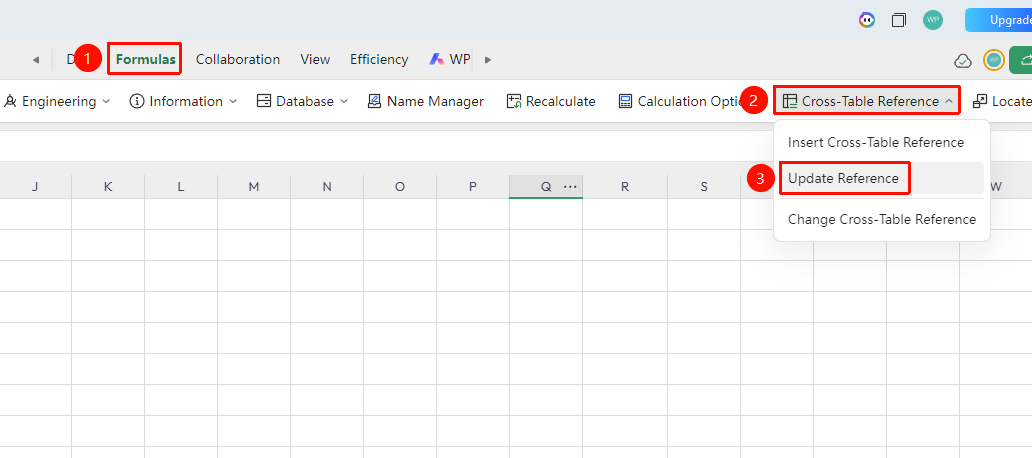Choose Change Cross-Table Reference
The height and width of the screenshot is (458, 1032).
[882, 219]
